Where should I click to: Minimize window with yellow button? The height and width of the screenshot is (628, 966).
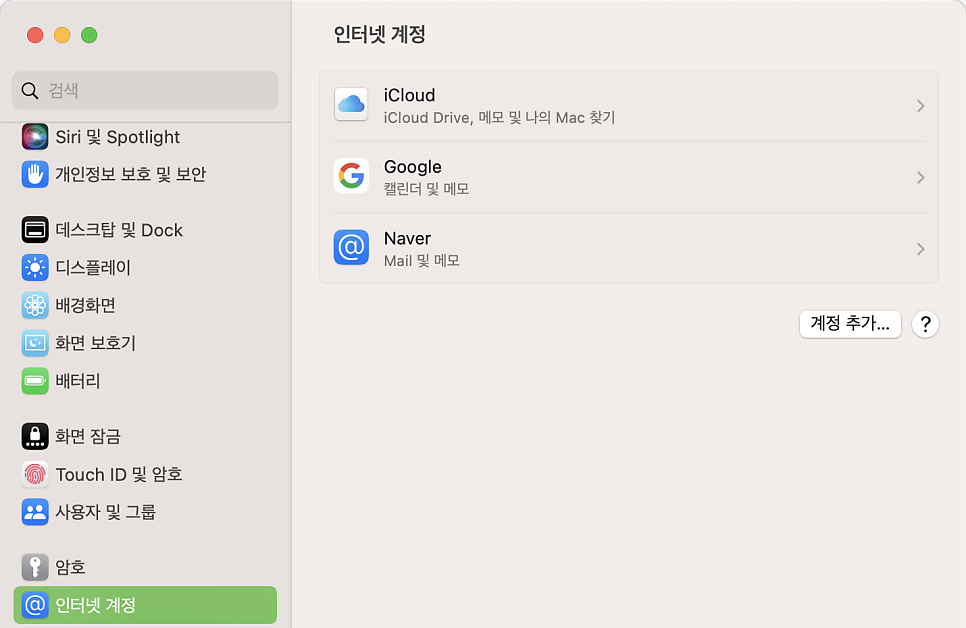(x=62, y=35)
